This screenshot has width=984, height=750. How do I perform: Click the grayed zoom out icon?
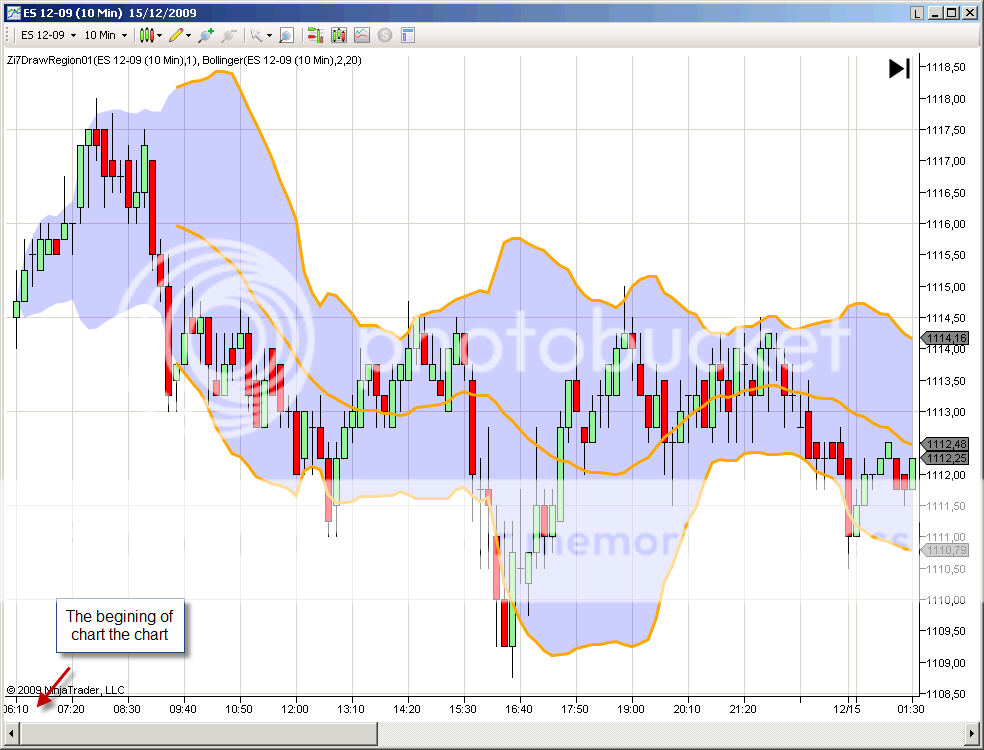coord(228,35)
